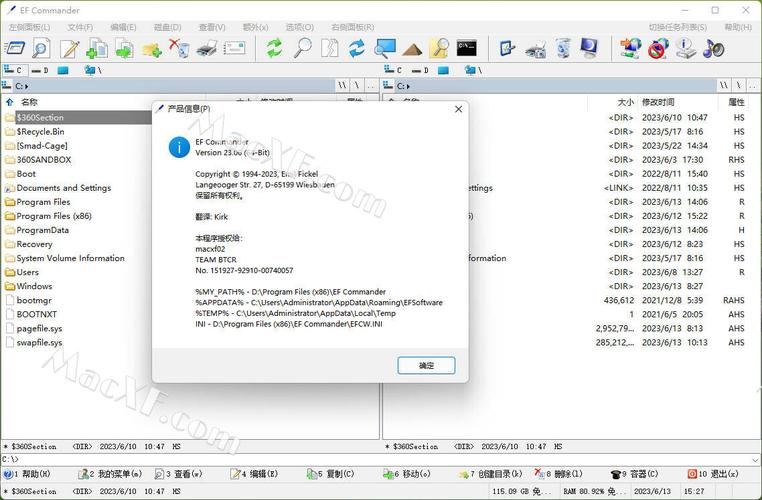
Task: Click the 修改时间 column header in right panel
Action: coord(658,102)
